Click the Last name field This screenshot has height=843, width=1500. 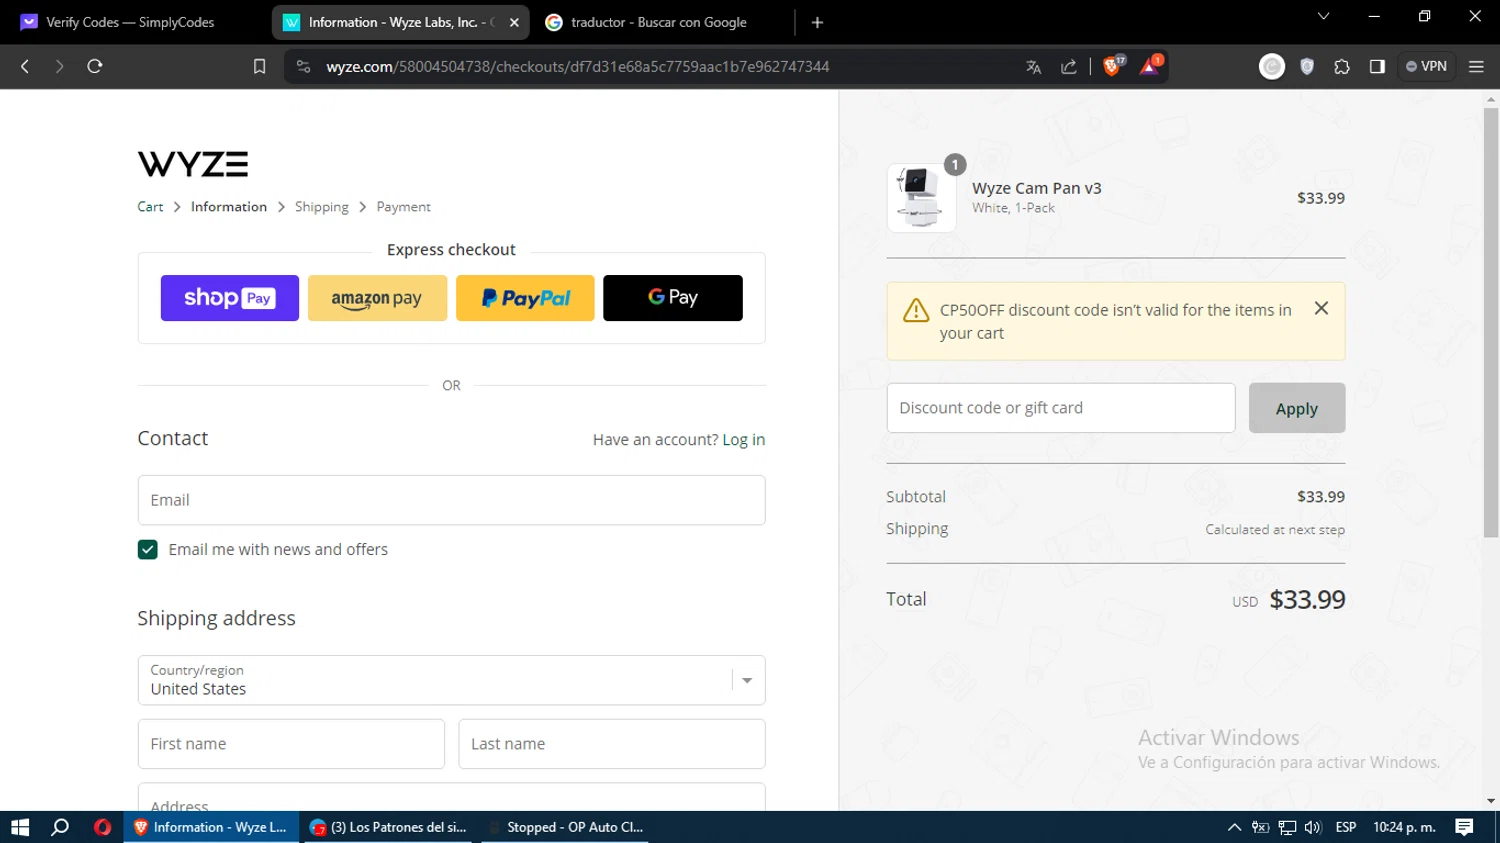[612, 744]
